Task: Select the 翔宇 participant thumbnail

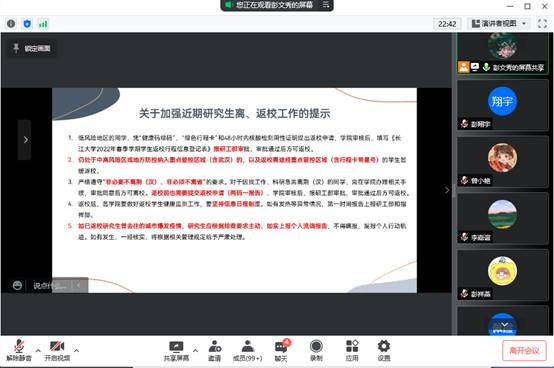Action: (x=502, y=105)
